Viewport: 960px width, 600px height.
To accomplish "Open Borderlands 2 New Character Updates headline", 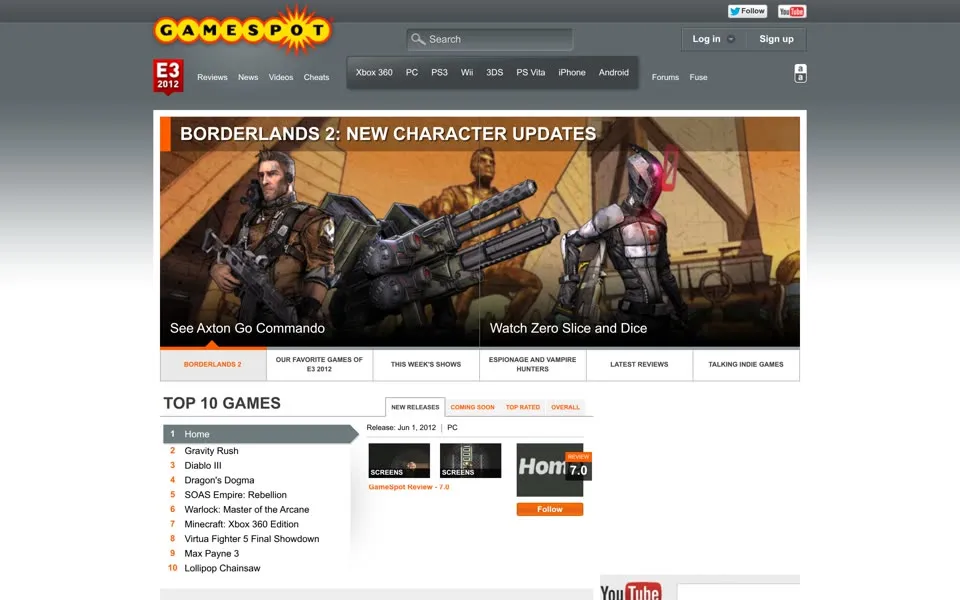I will point(388,134).
